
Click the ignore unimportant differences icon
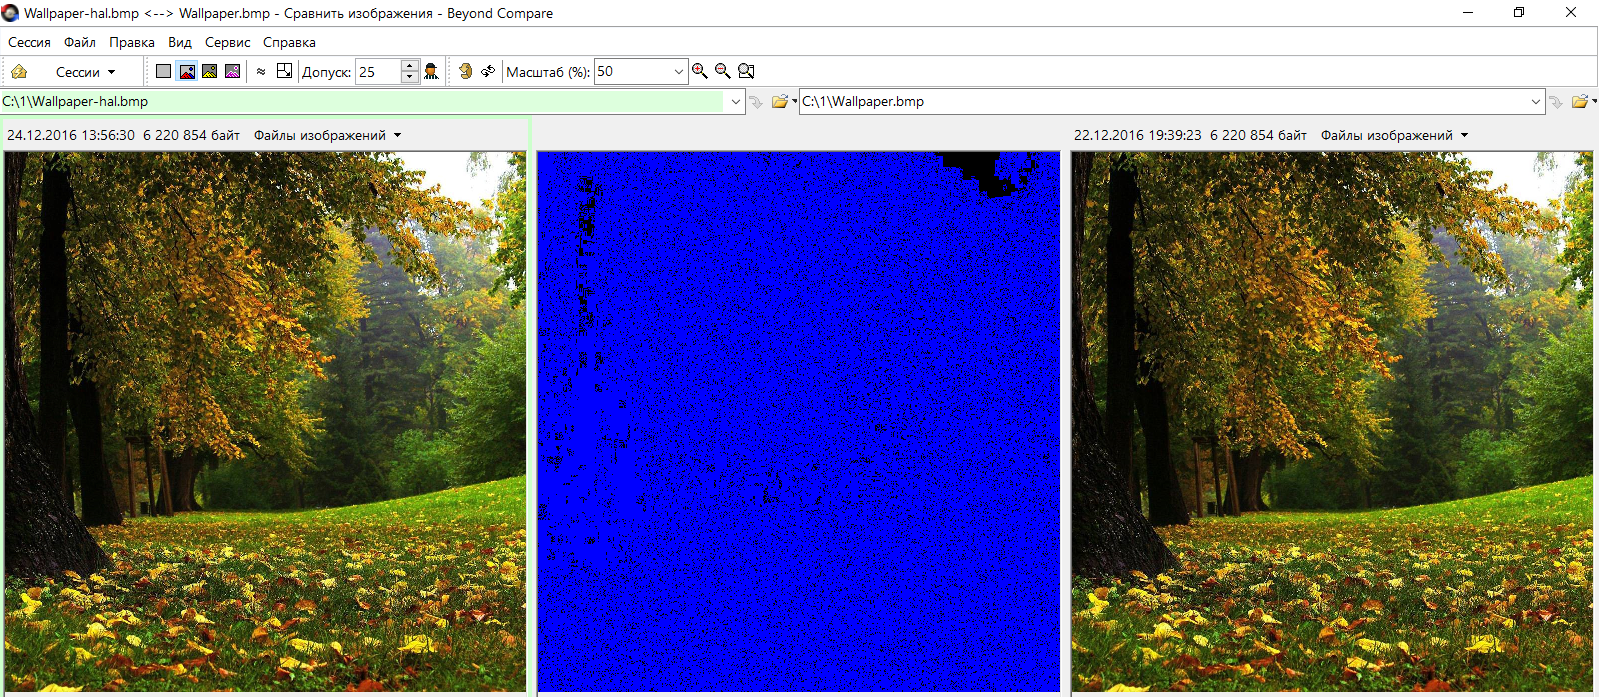pyautogui.click(x=261, y=71)
